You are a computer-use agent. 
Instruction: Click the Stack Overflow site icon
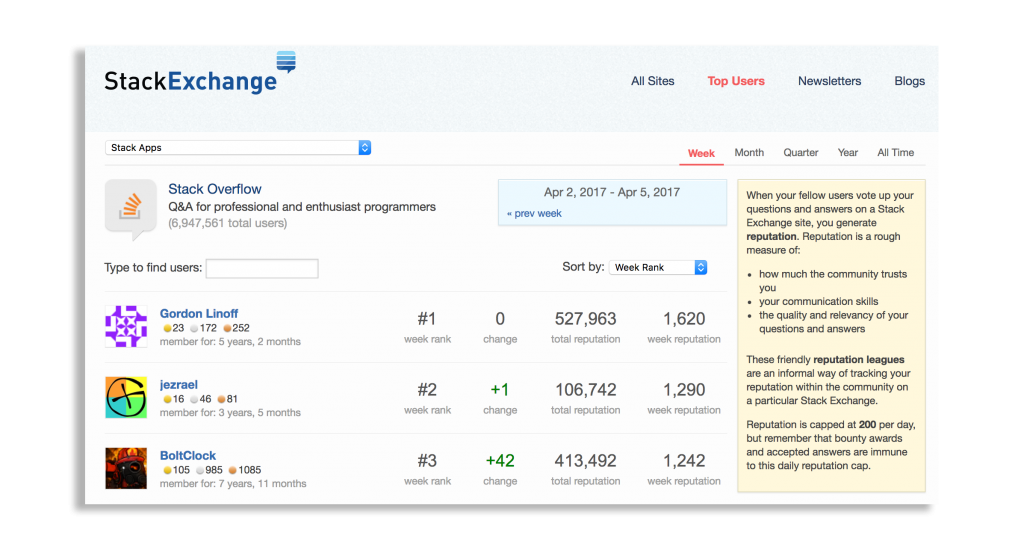click(130, 207)
